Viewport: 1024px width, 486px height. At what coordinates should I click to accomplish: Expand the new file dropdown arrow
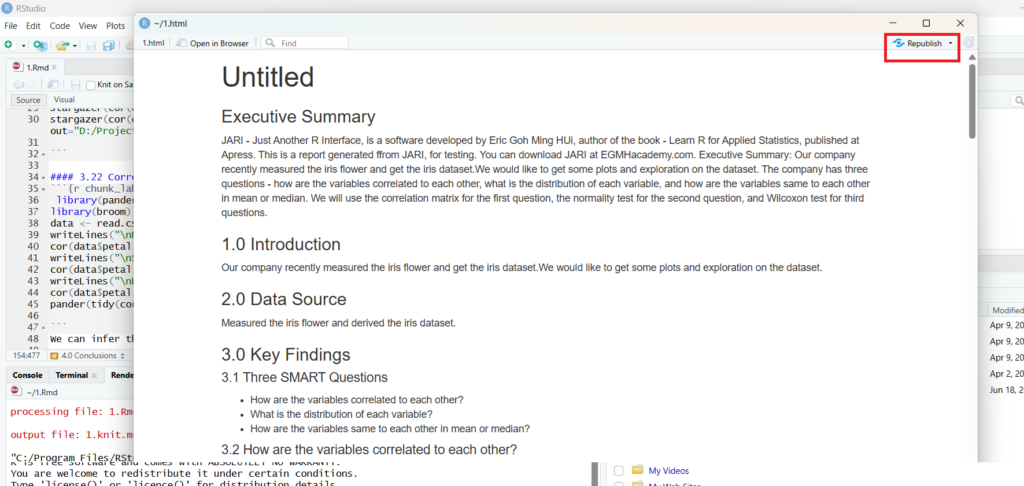pos(22,45)
